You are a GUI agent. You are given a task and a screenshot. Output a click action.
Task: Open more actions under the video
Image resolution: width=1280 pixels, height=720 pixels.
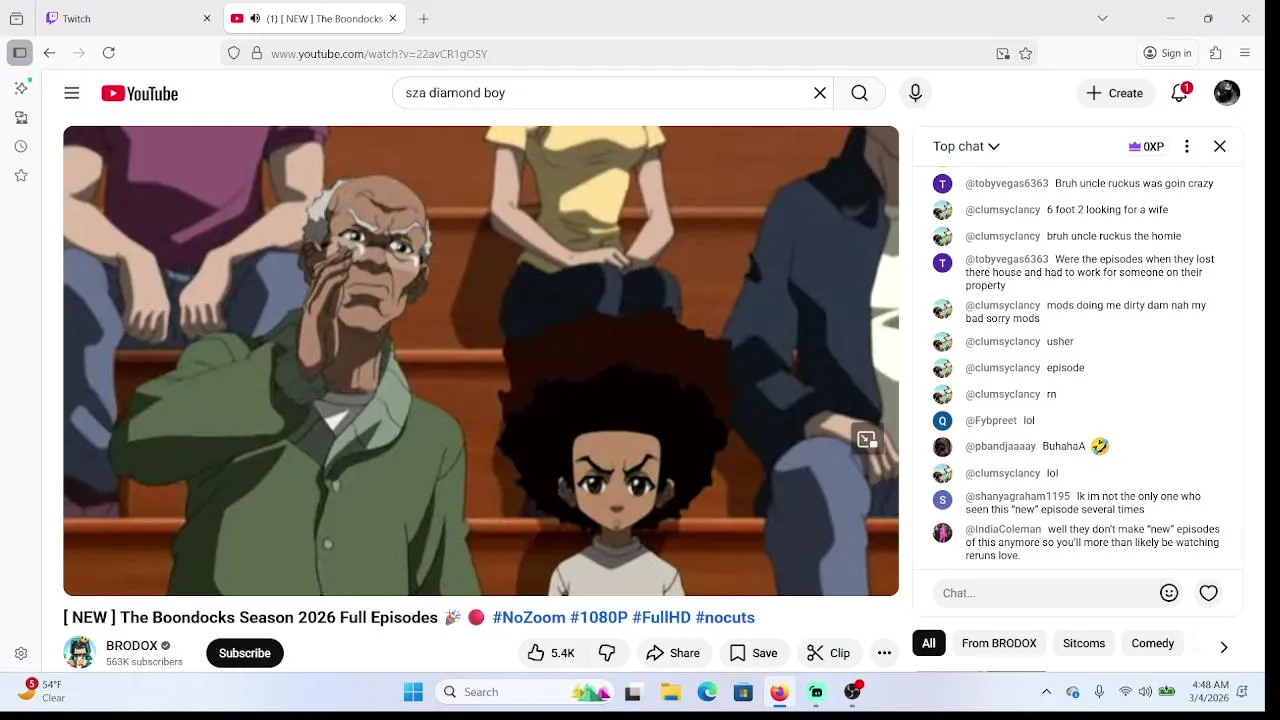[884, 653]
